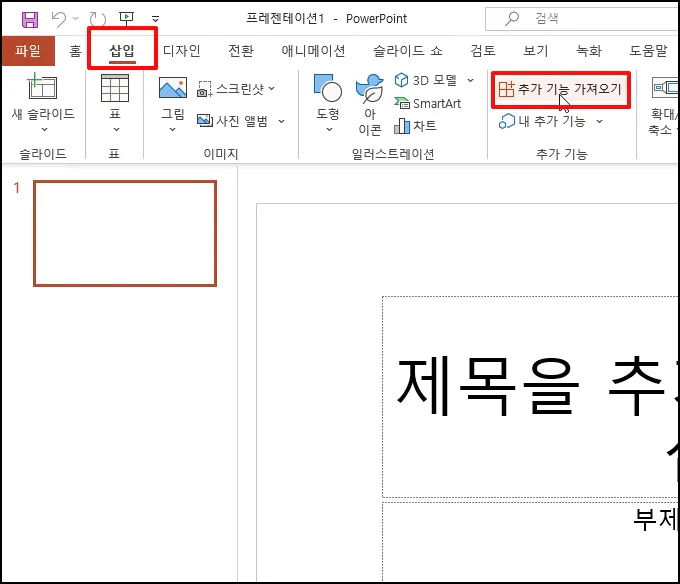This screenshot has height=584, width=680.
Task: Expand the 스크린샷 dropdown arrow
Action: point(272,88)
